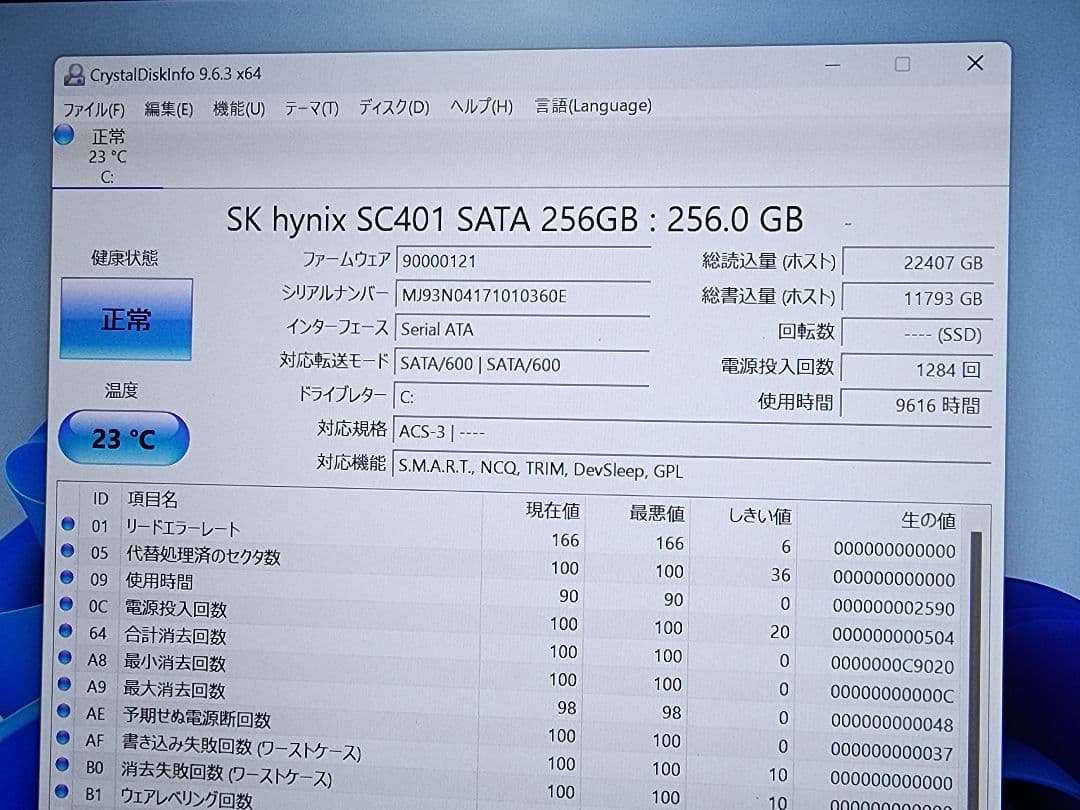Click the blue status orb above drive C:
Image resolution: width=1080 pixels, height=810 pixels.
click(64, 135)
